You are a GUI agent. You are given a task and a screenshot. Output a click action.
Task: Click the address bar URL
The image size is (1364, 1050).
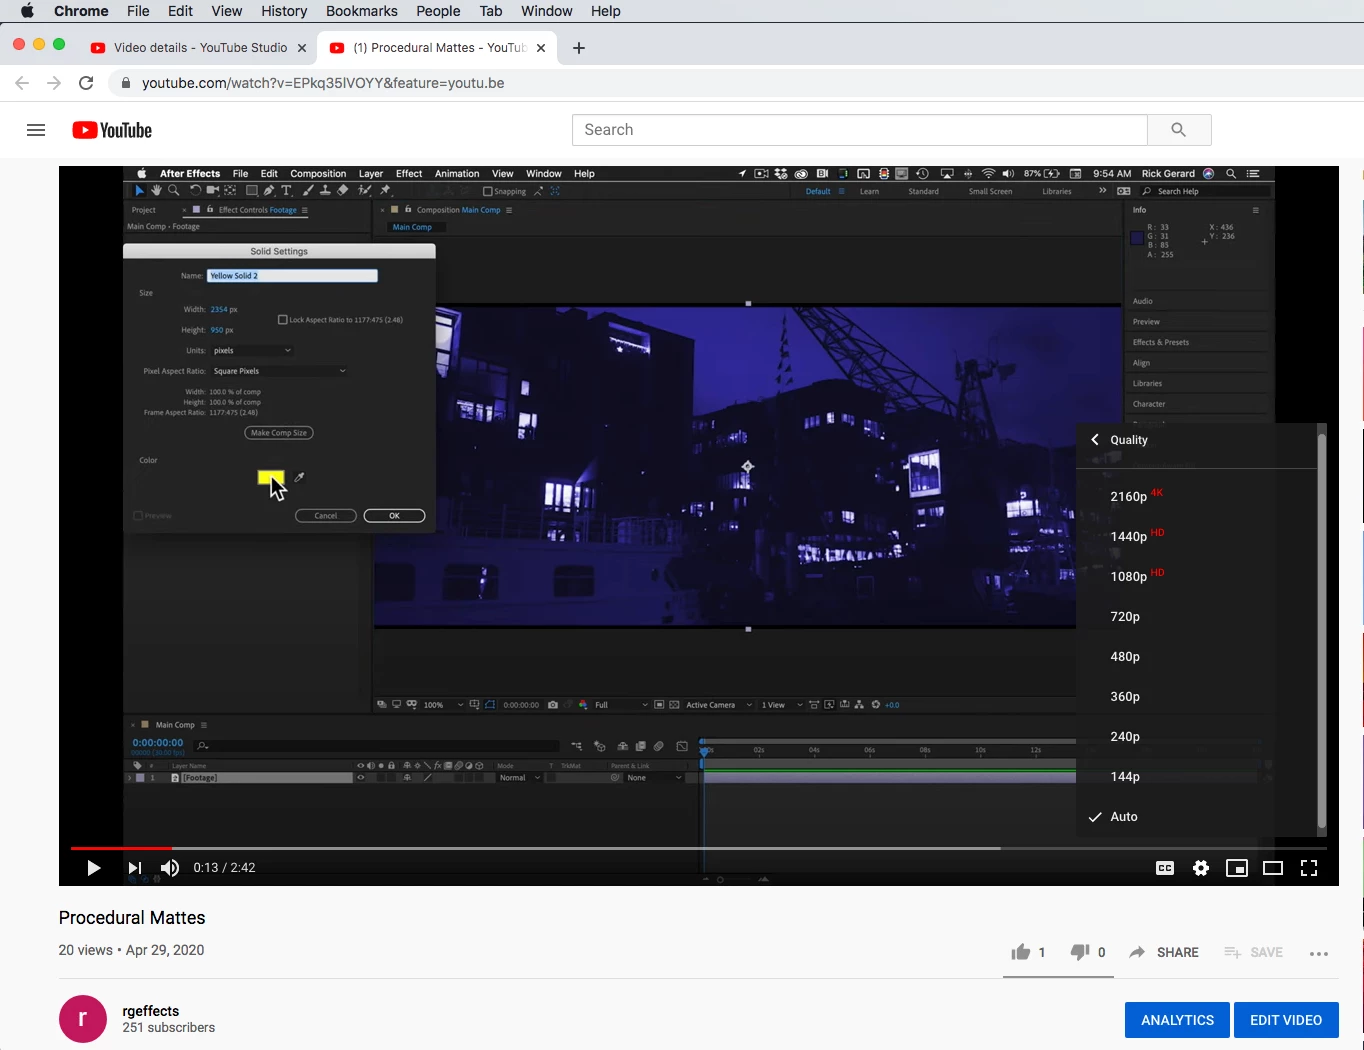tap(323, 83)
